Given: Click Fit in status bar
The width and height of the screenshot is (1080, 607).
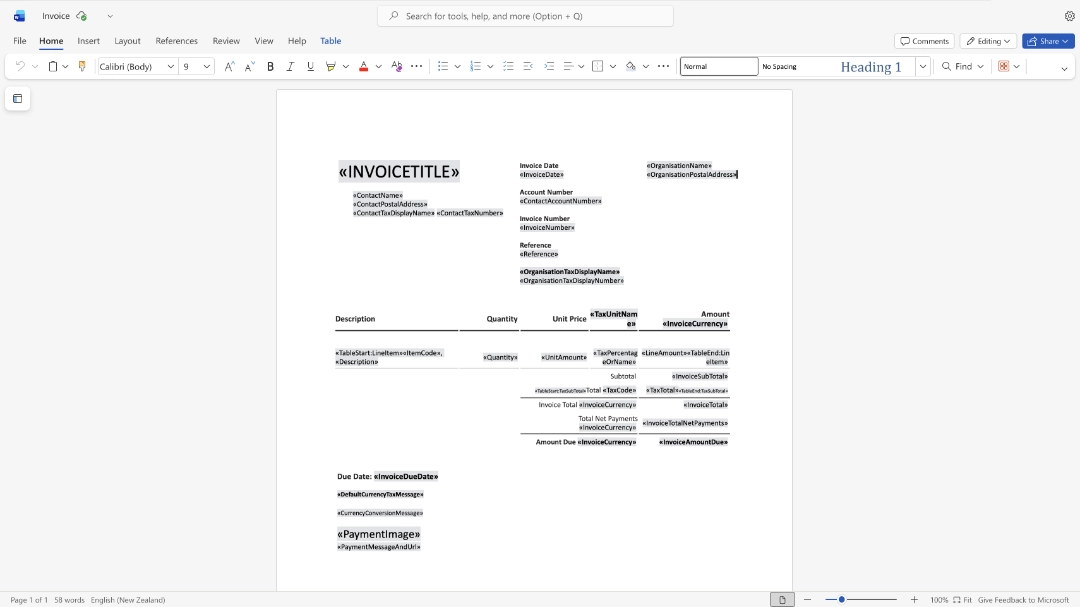Looking at the screenshot, I should [x=962, y=600].
